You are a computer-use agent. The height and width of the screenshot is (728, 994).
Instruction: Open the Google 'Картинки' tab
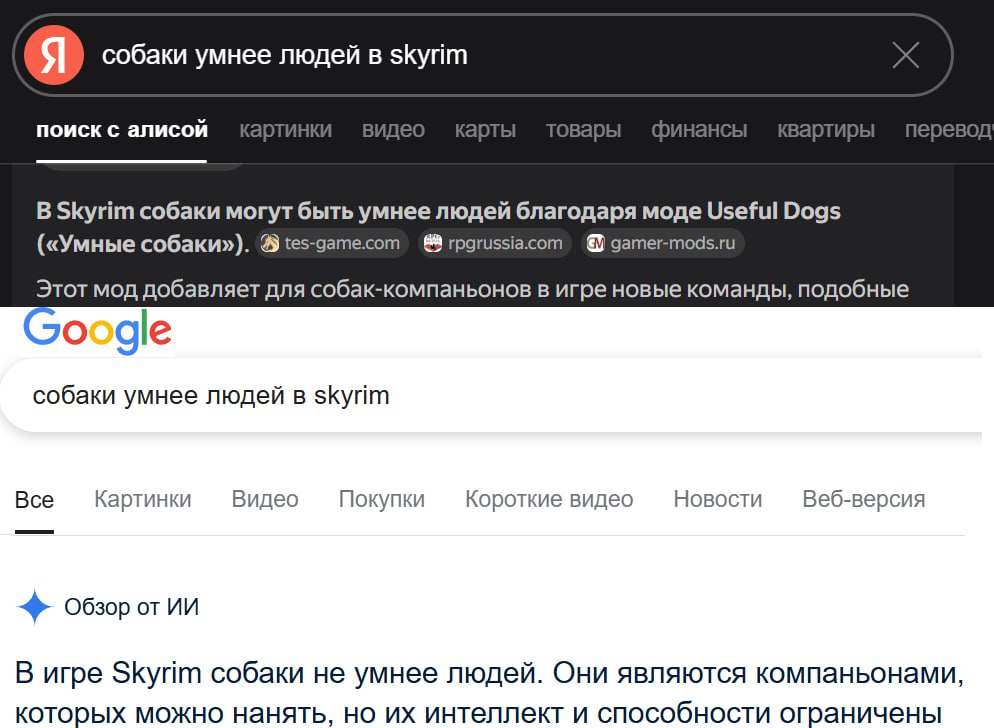click(143, 499)
